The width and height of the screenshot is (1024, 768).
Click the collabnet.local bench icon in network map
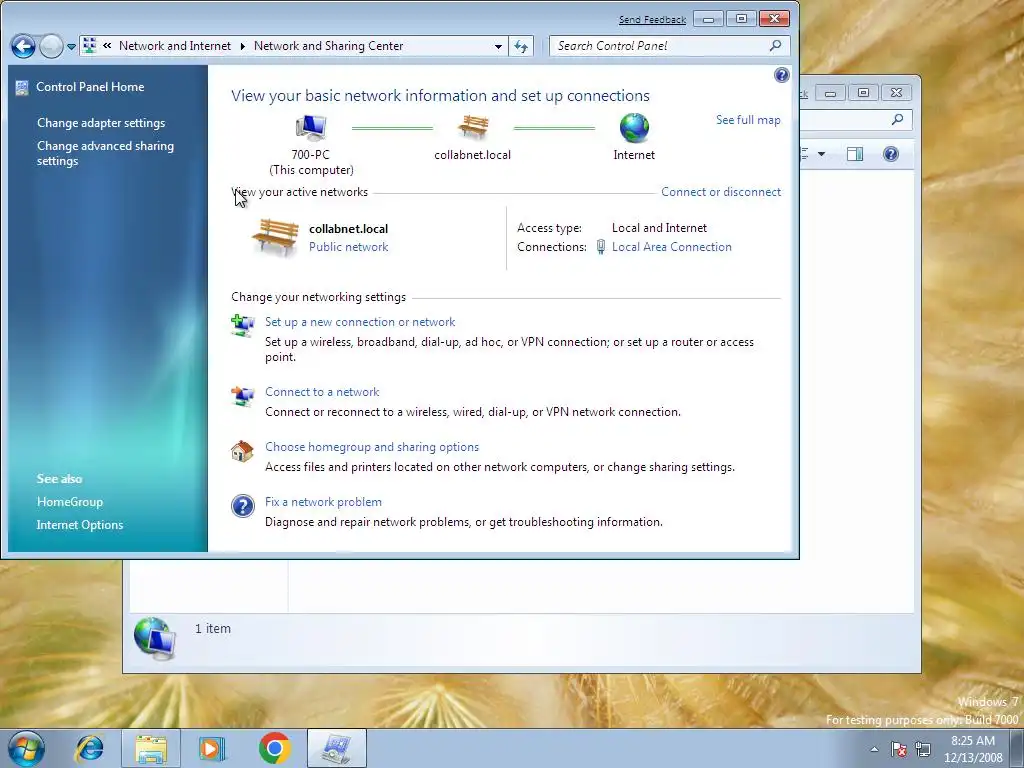[473, 127]
